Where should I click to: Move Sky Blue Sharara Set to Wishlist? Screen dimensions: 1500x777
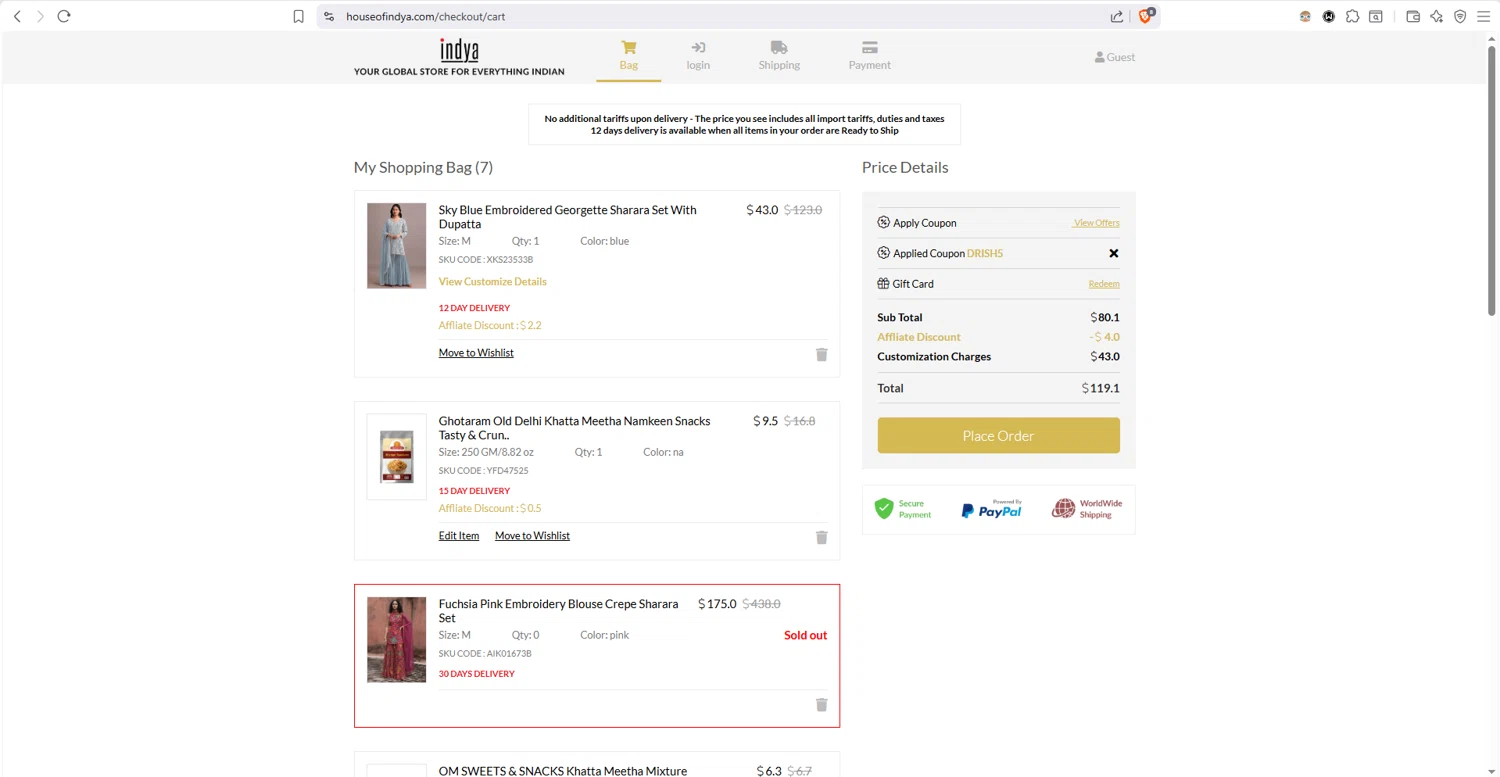476,353
